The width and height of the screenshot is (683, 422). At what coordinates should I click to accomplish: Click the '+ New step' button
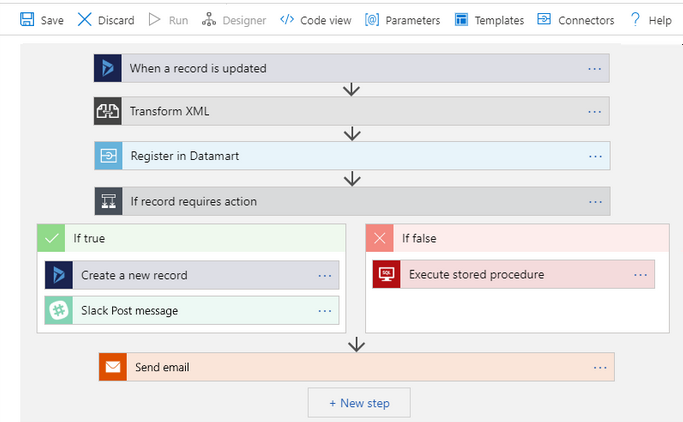click(x=359, y=403)
